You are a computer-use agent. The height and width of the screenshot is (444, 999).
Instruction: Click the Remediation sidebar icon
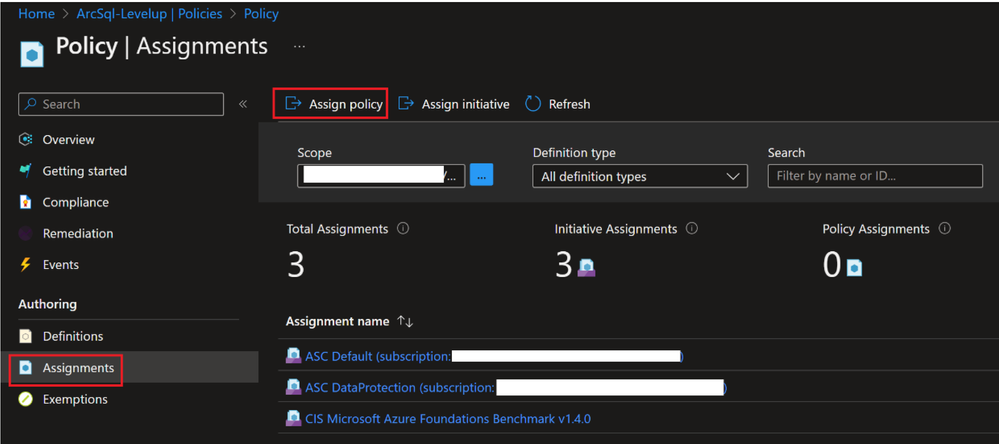coord(26,233)
